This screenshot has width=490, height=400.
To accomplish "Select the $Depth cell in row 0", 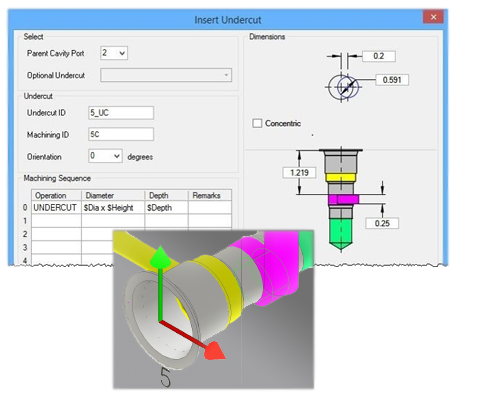I will click(x=166, y=208).
